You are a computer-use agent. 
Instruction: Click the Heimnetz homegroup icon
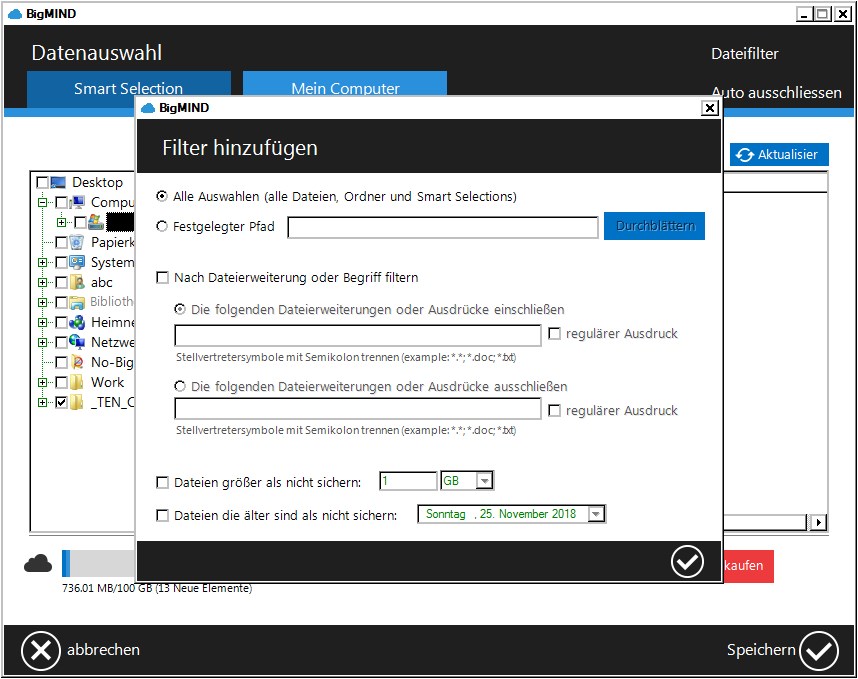pos(77,322)
